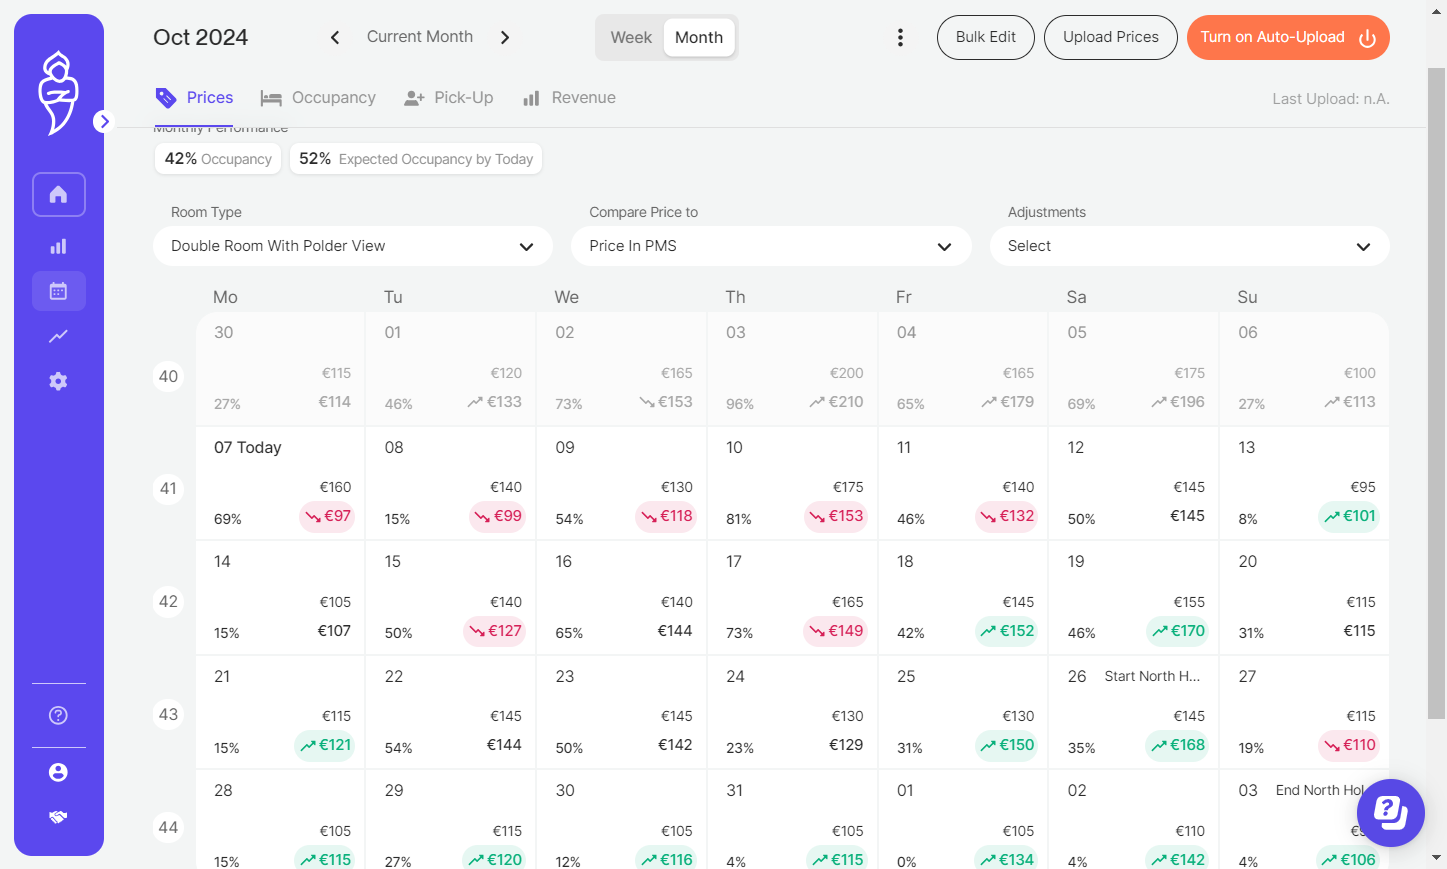Go to the next month arrow
The width and height of the screenshot is (1447, 869).
(x=505, y=37)
